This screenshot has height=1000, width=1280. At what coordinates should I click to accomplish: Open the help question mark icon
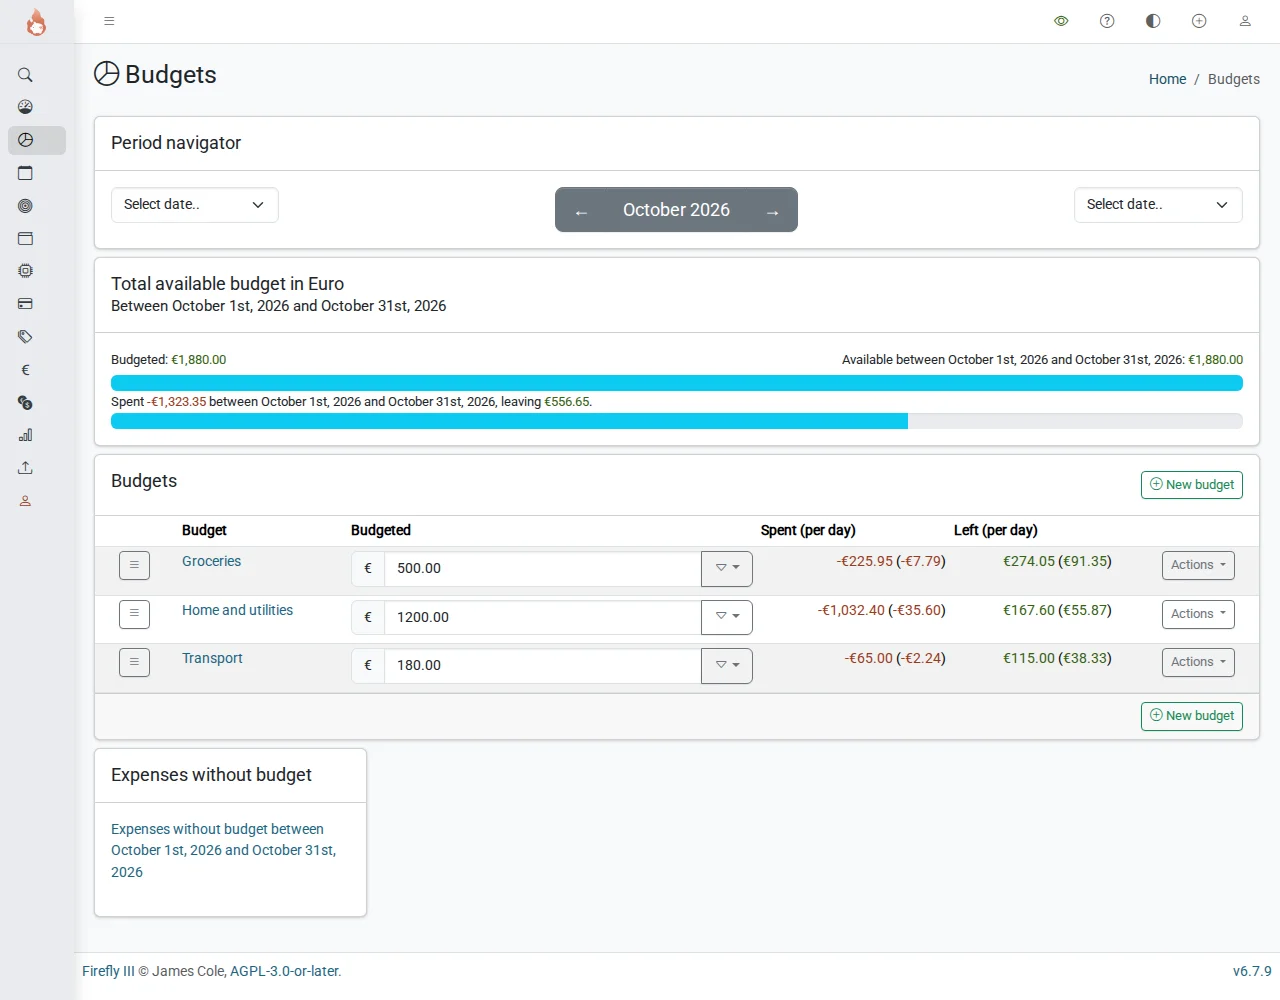pos(1107,21)
